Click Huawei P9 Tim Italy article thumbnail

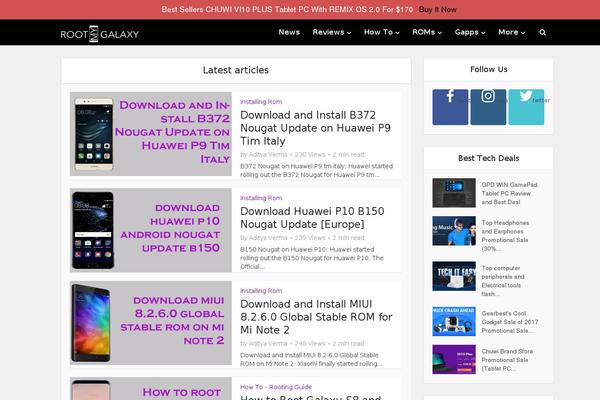click(151, 134)
